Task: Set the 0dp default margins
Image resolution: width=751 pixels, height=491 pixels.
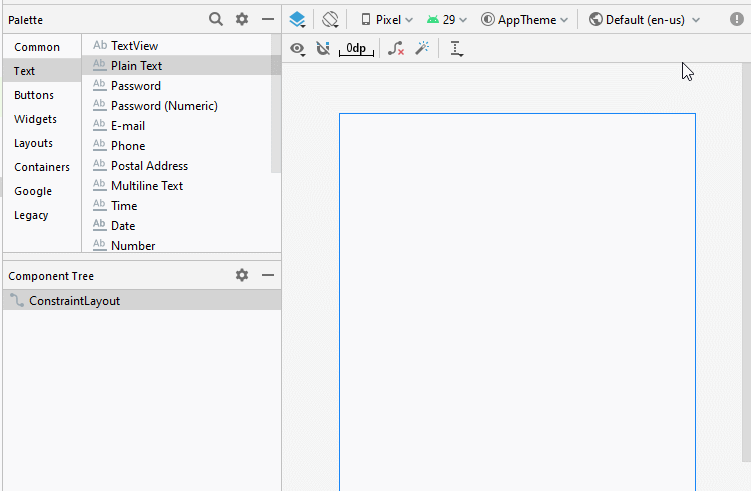Action: (356, 48)
